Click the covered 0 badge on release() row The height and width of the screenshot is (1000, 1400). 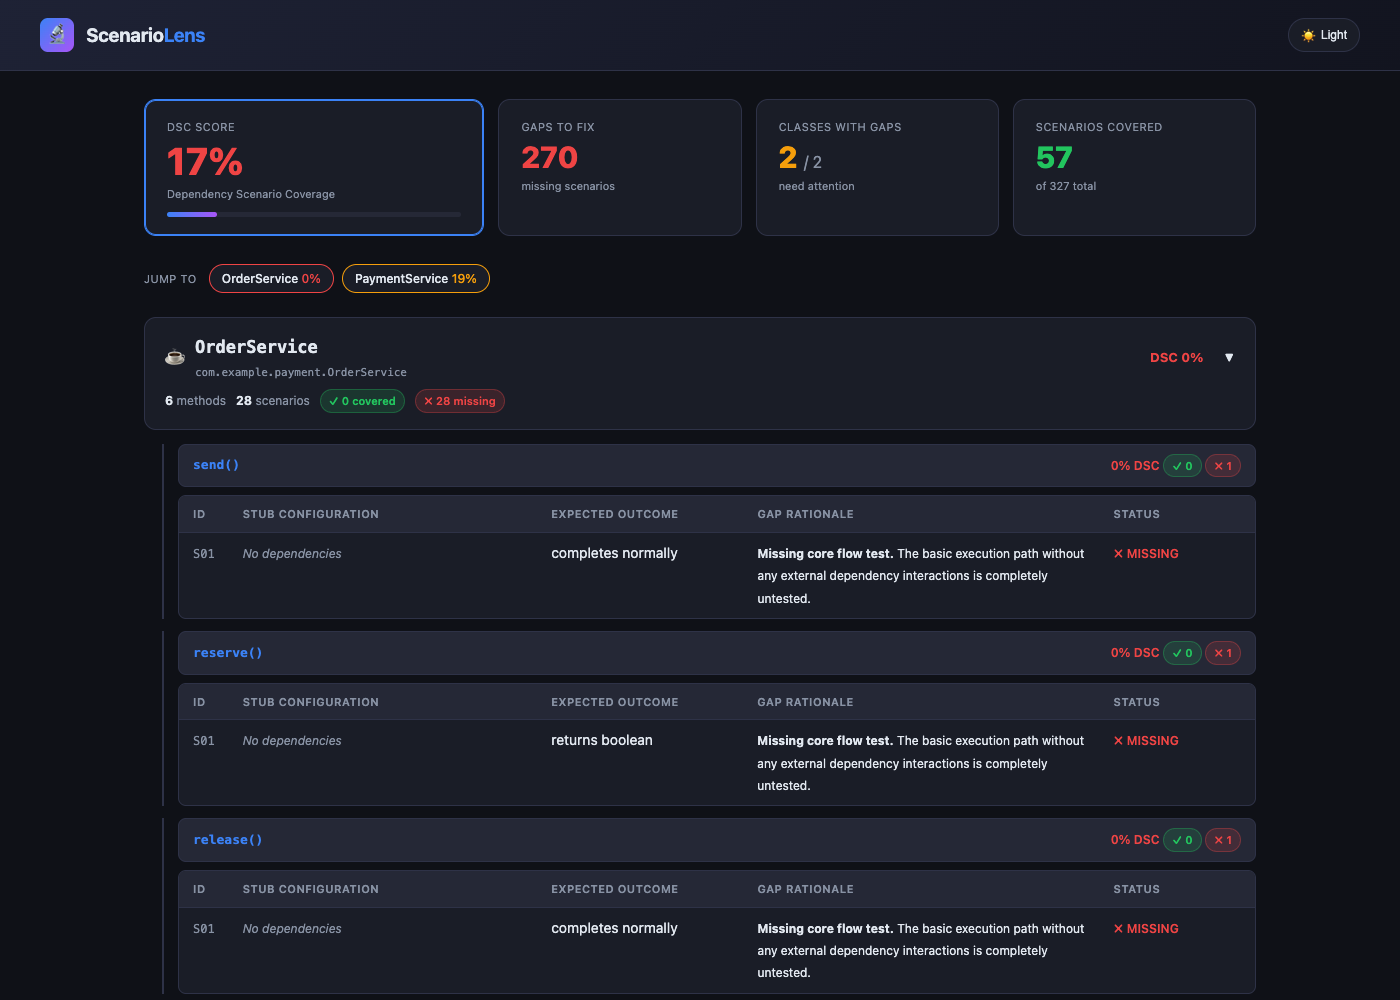[x=1182, y=840]
